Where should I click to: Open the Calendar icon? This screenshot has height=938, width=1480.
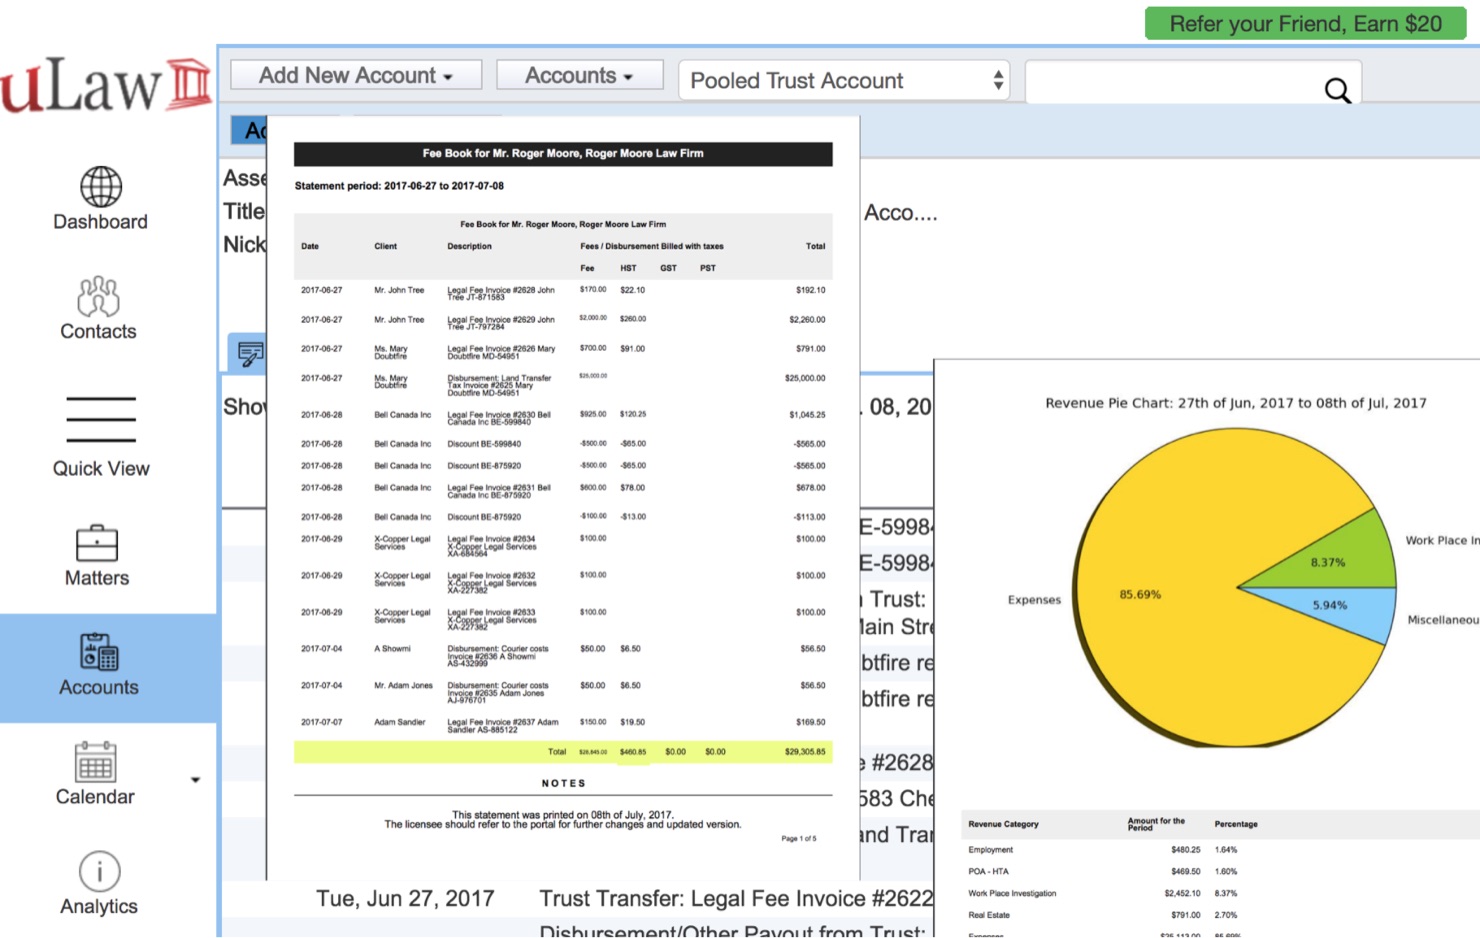click(95, 763)
